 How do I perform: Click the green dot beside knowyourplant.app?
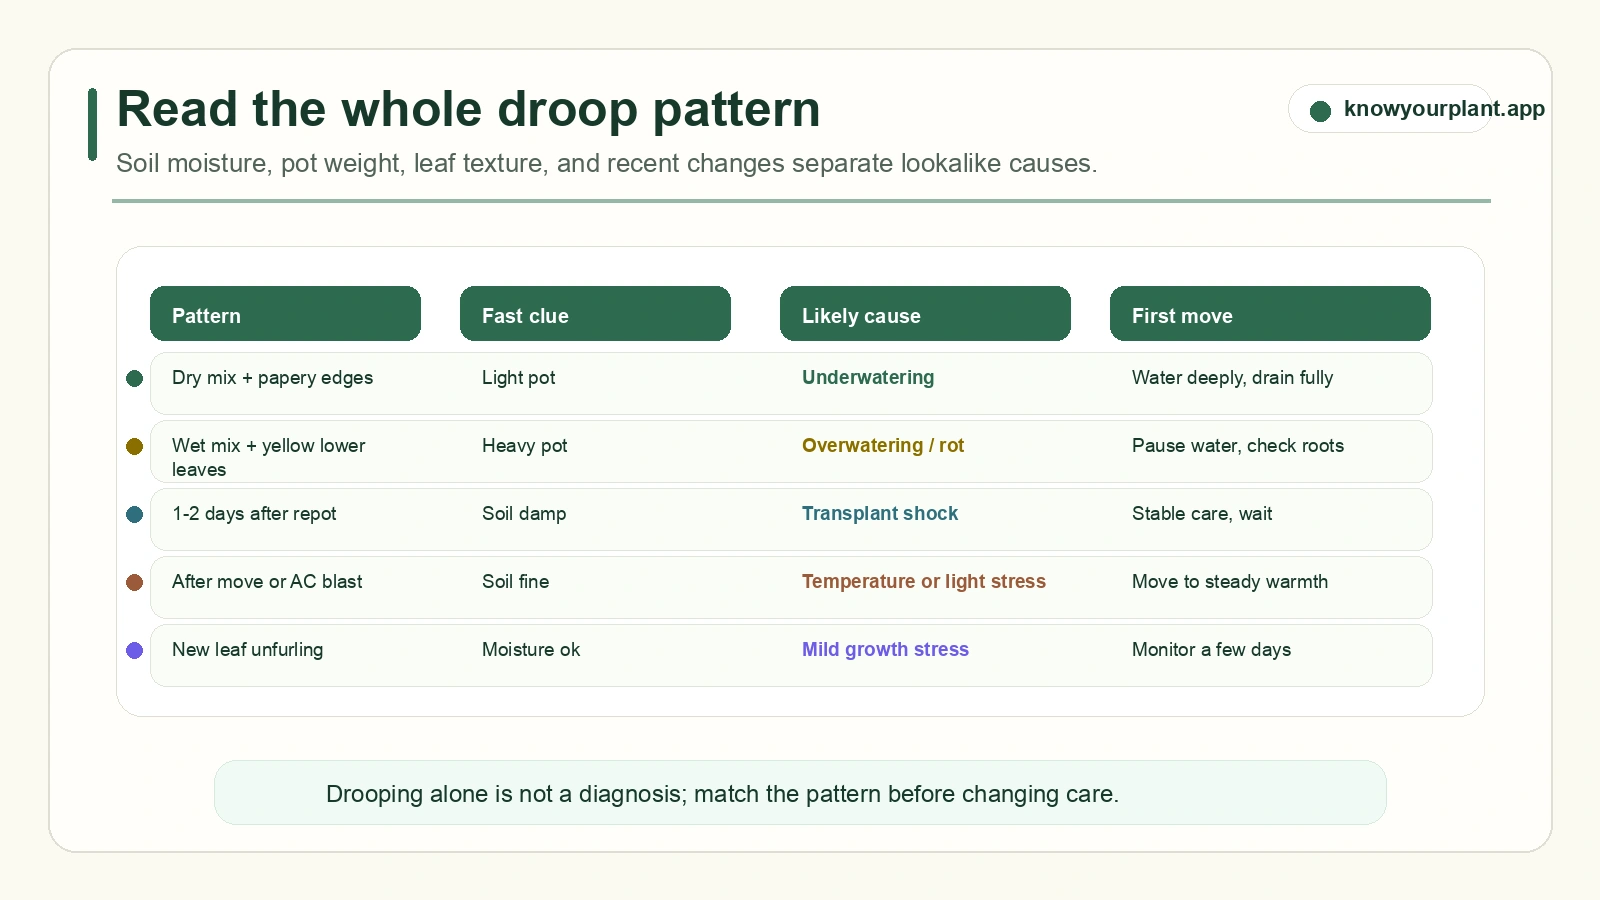pyautogui.click(x=1320, y=111)
